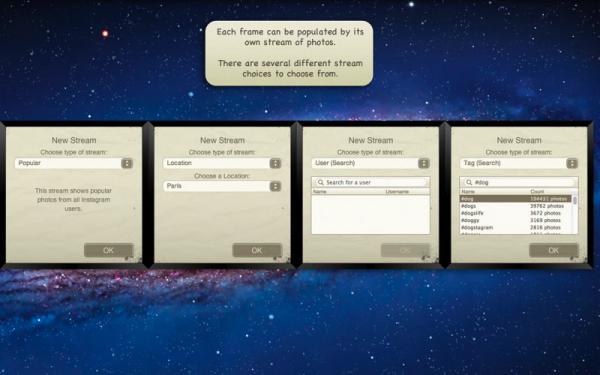Open the Tag (Search) stream type dropdown
Image resolution: width=600 pixels, height=375 pixels.
518,163
